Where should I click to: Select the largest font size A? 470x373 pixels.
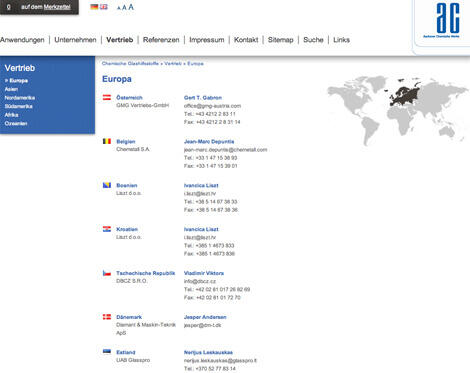point(131,7)
